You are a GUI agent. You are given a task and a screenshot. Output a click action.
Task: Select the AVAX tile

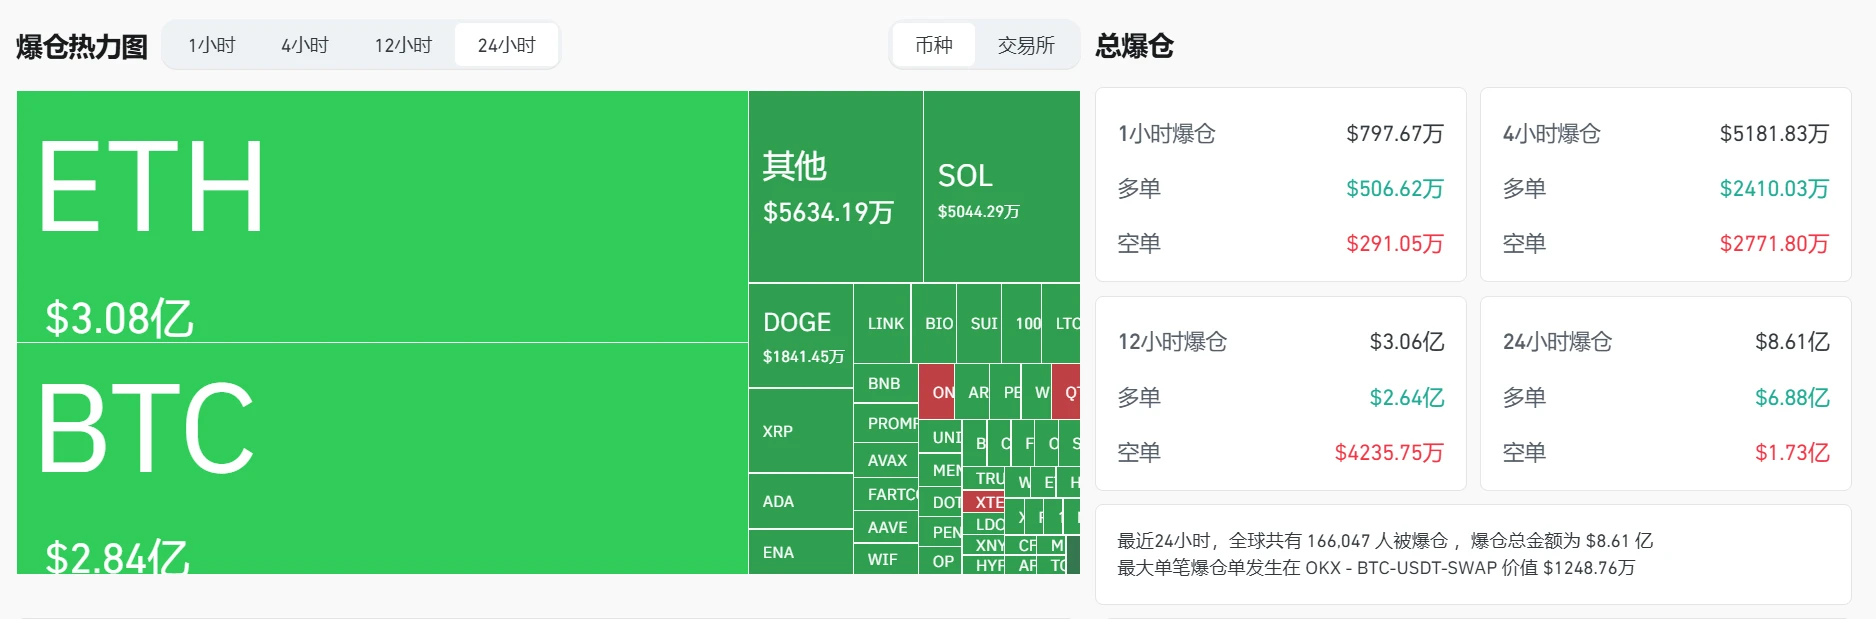[x=885, y=461]
